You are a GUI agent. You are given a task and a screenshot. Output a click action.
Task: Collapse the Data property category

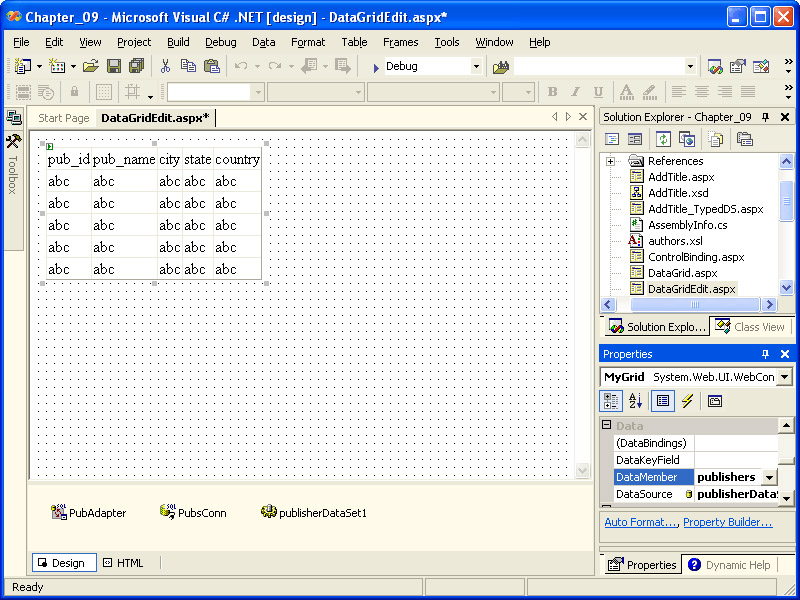coord(606,426)
